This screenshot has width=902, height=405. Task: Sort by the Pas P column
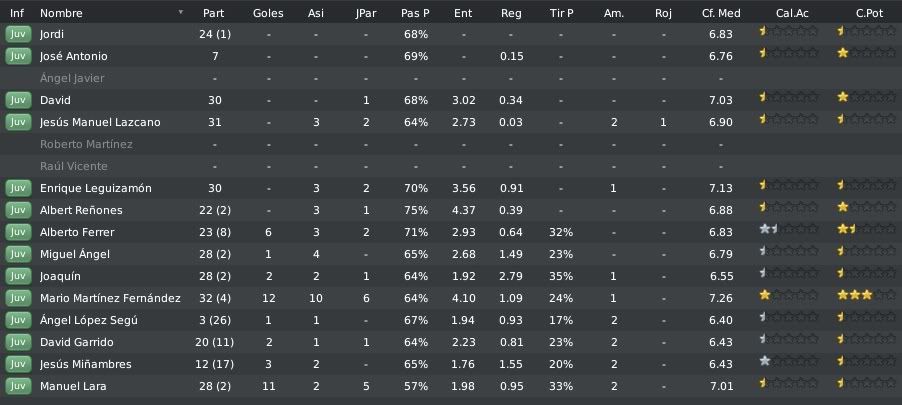pyautogui.click(x=415, y=13)
